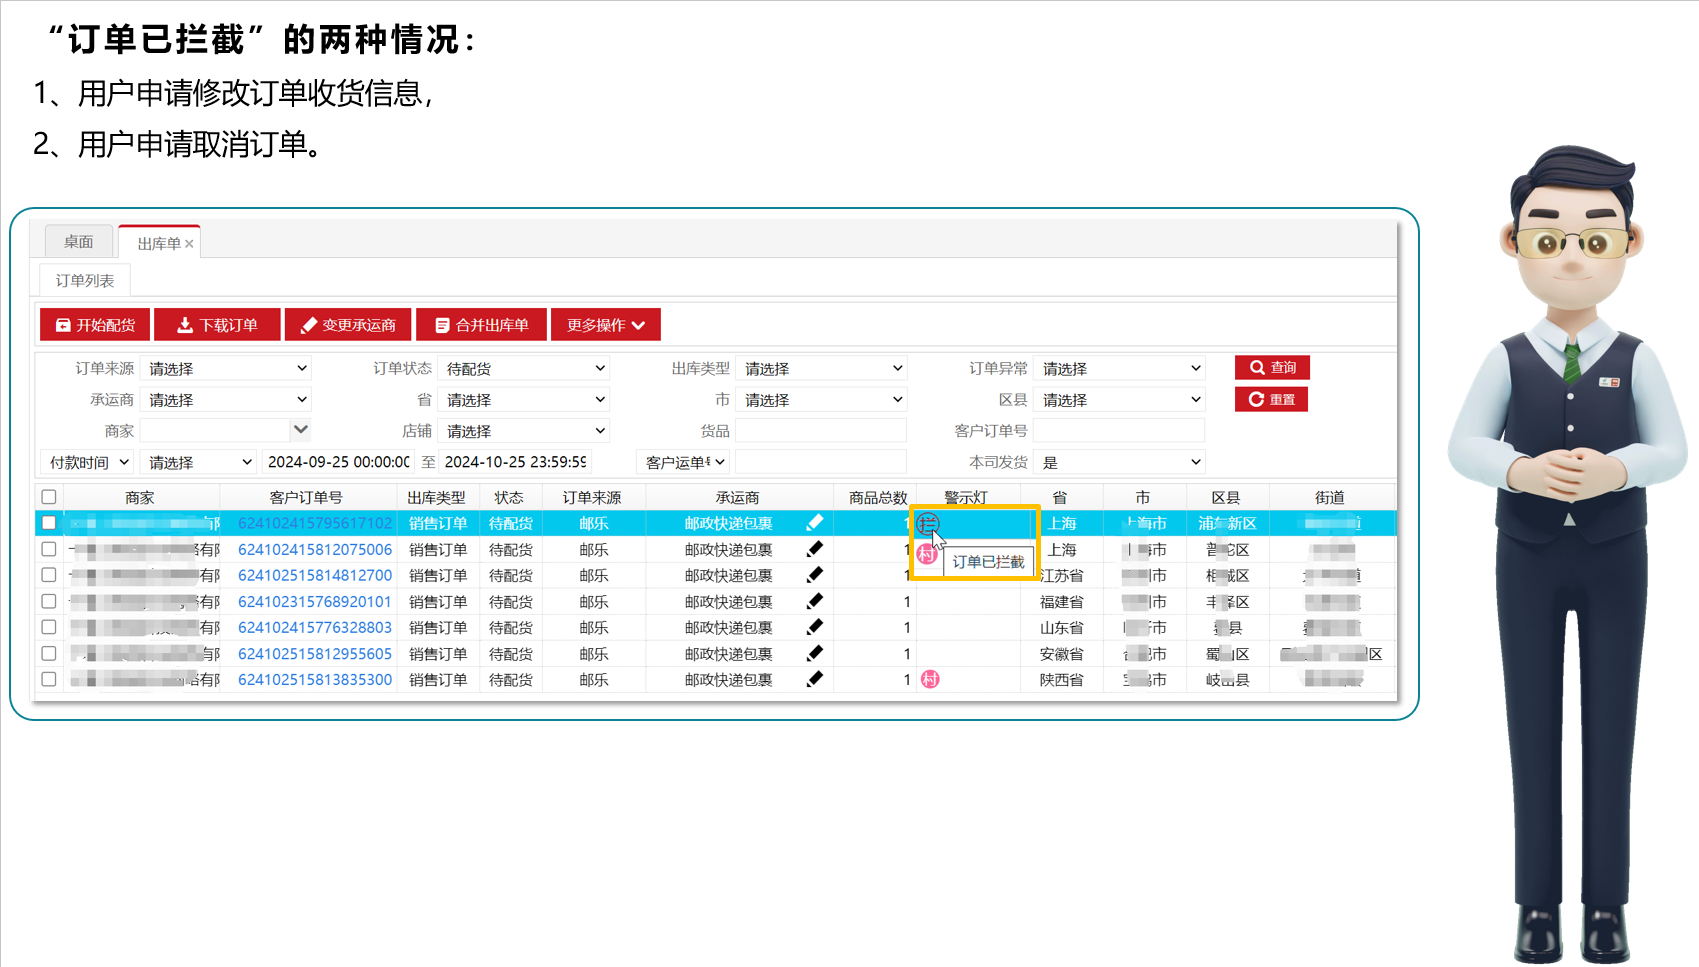
Task: Switch to the 桌面 tab
Action: pyautogui.click(x=79, y=242)
